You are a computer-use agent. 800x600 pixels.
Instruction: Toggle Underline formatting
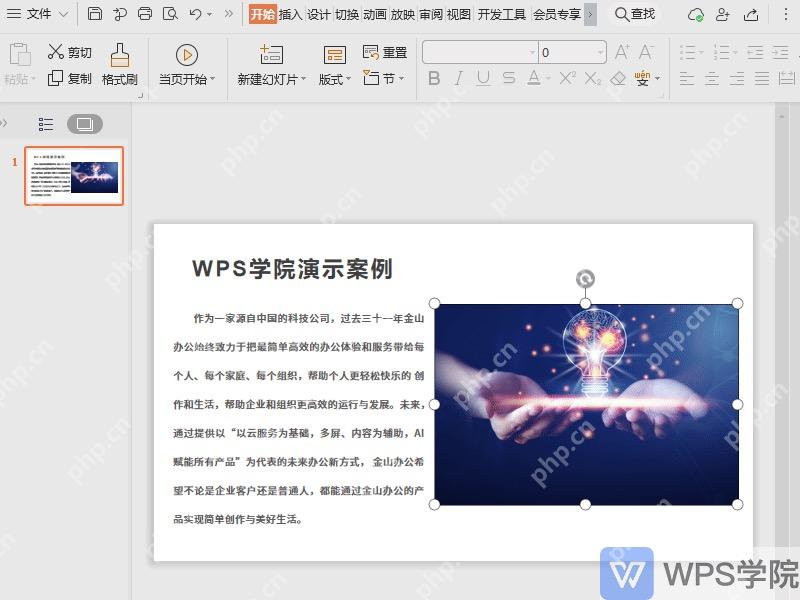483,79
